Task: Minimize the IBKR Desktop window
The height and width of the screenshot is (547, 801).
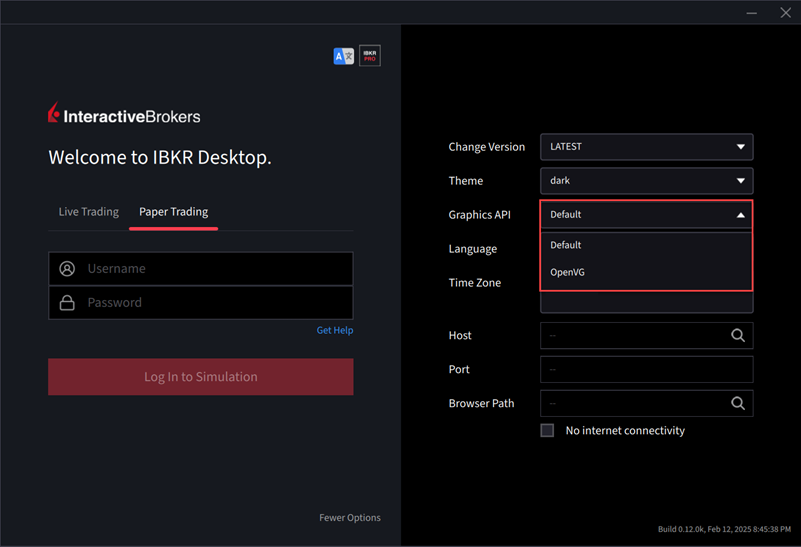Action: tap(751, 13)
